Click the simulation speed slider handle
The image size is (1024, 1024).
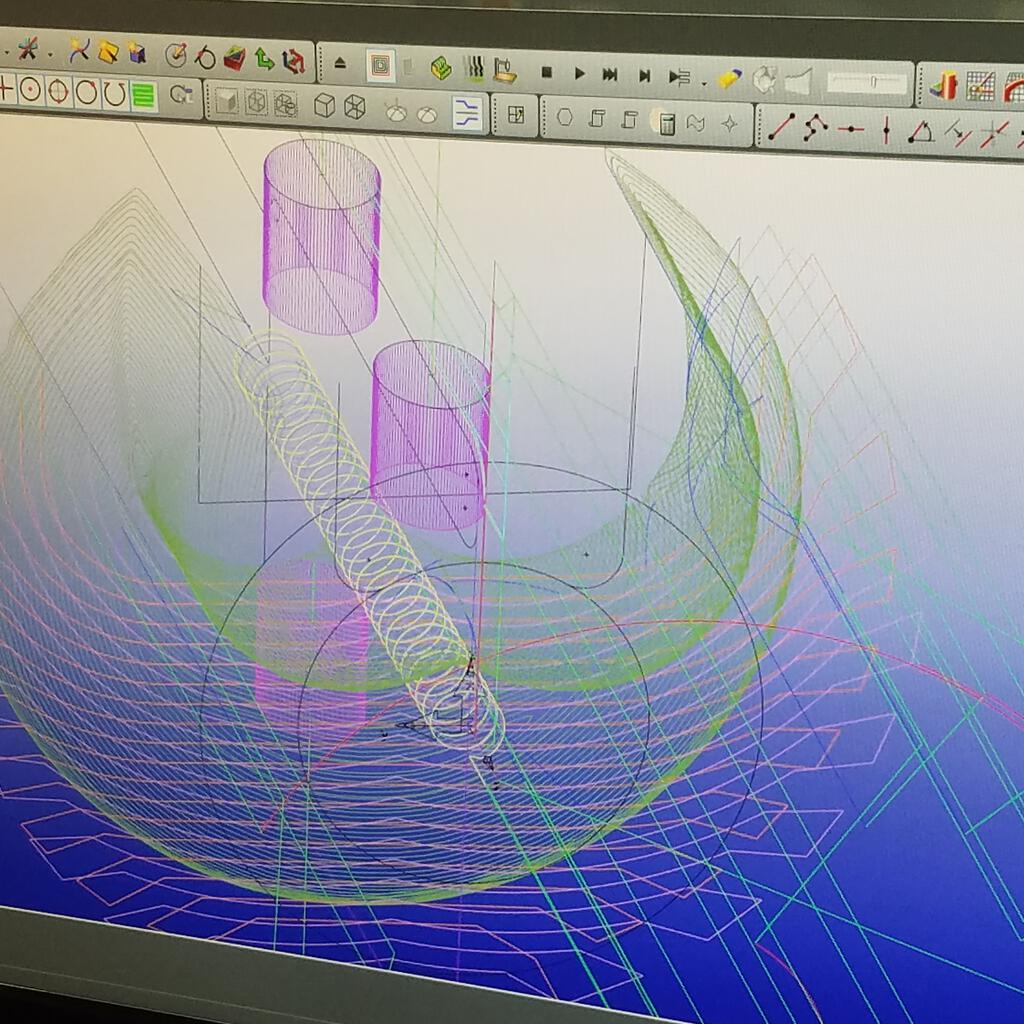click(874, 82)
